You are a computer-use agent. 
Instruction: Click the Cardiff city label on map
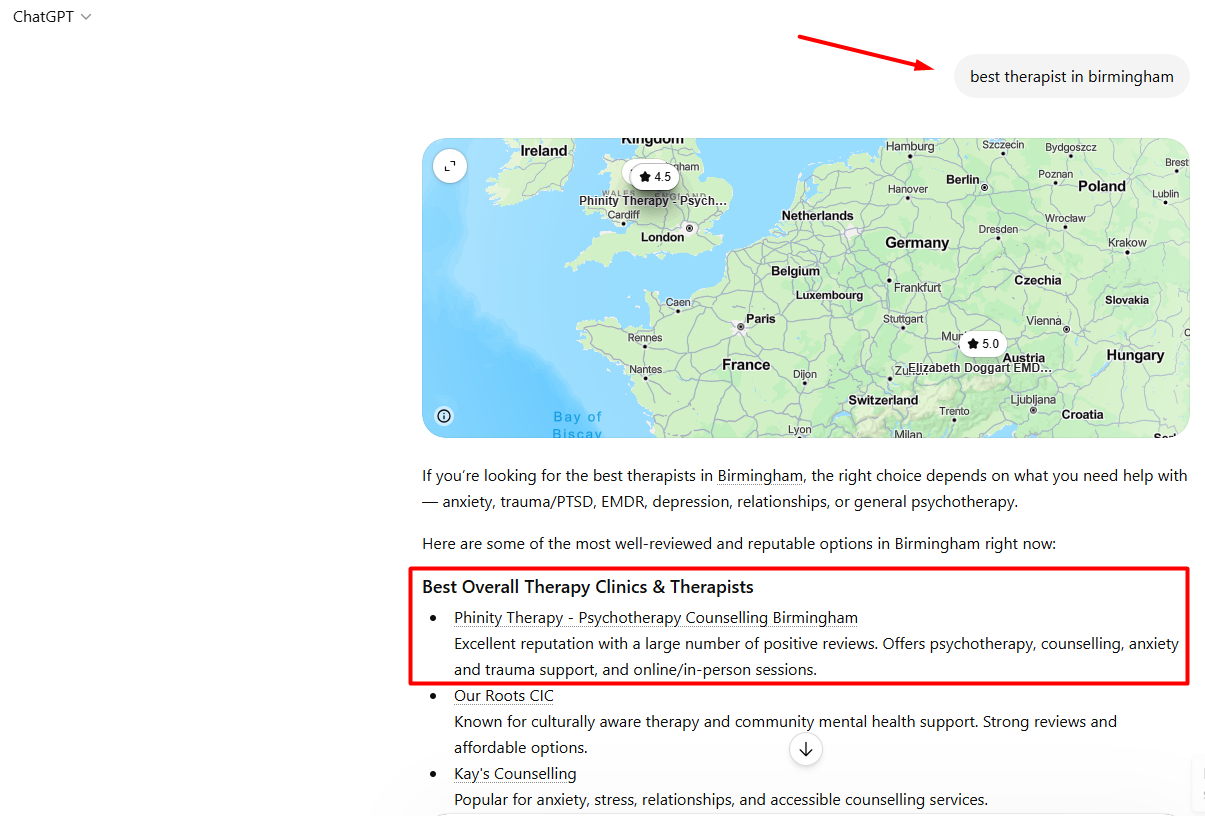(623, 215)
